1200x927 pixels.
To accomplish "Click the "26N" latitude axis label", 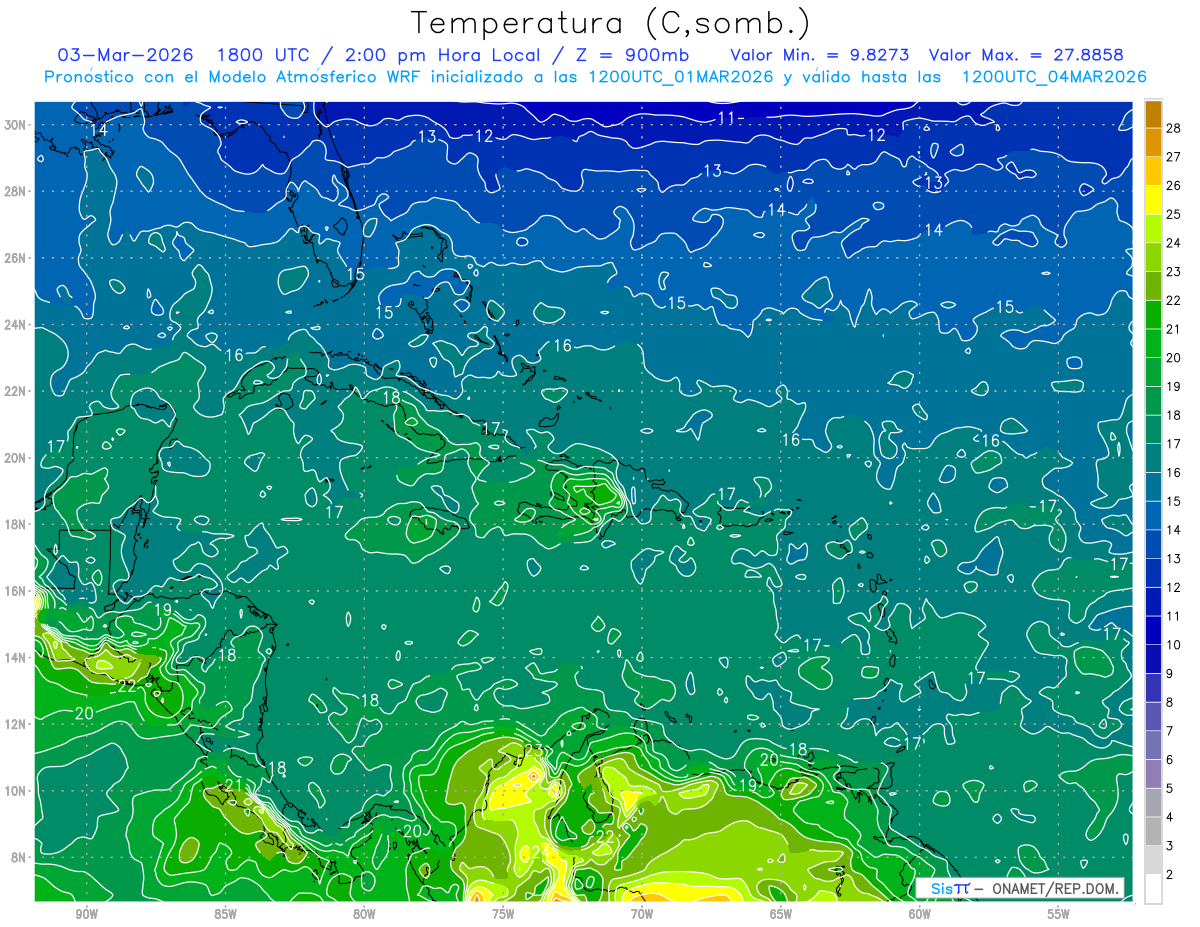I will pyautogui.click(x=15, y=258).
